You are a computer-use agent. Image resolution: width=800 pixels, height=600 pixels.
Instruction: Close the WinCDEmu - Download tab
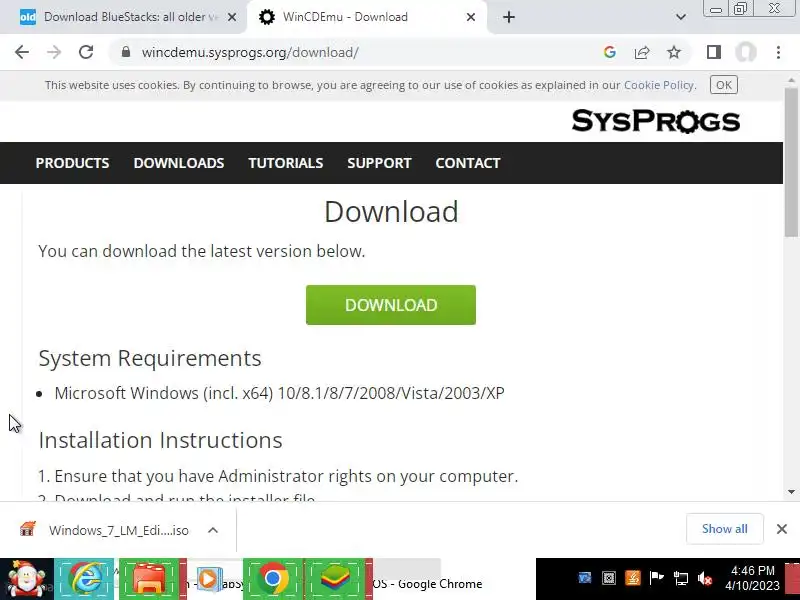pyautogui.click(x=471, y=17)
